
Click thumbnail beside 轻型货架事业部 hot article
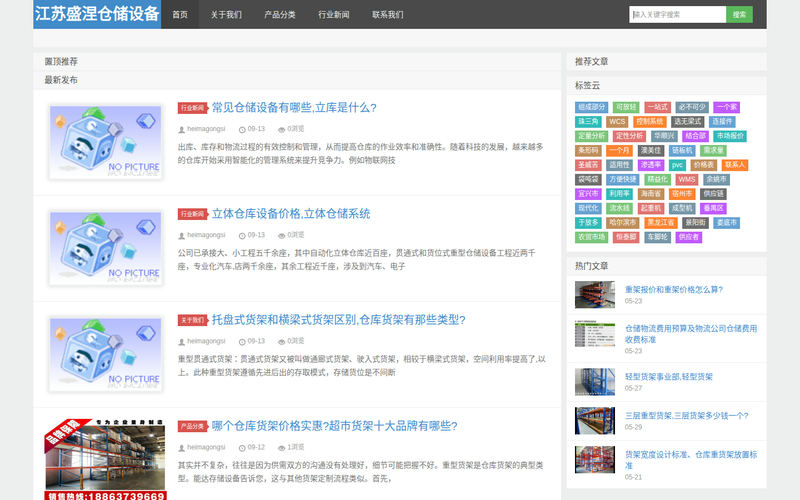click(595, 382)
